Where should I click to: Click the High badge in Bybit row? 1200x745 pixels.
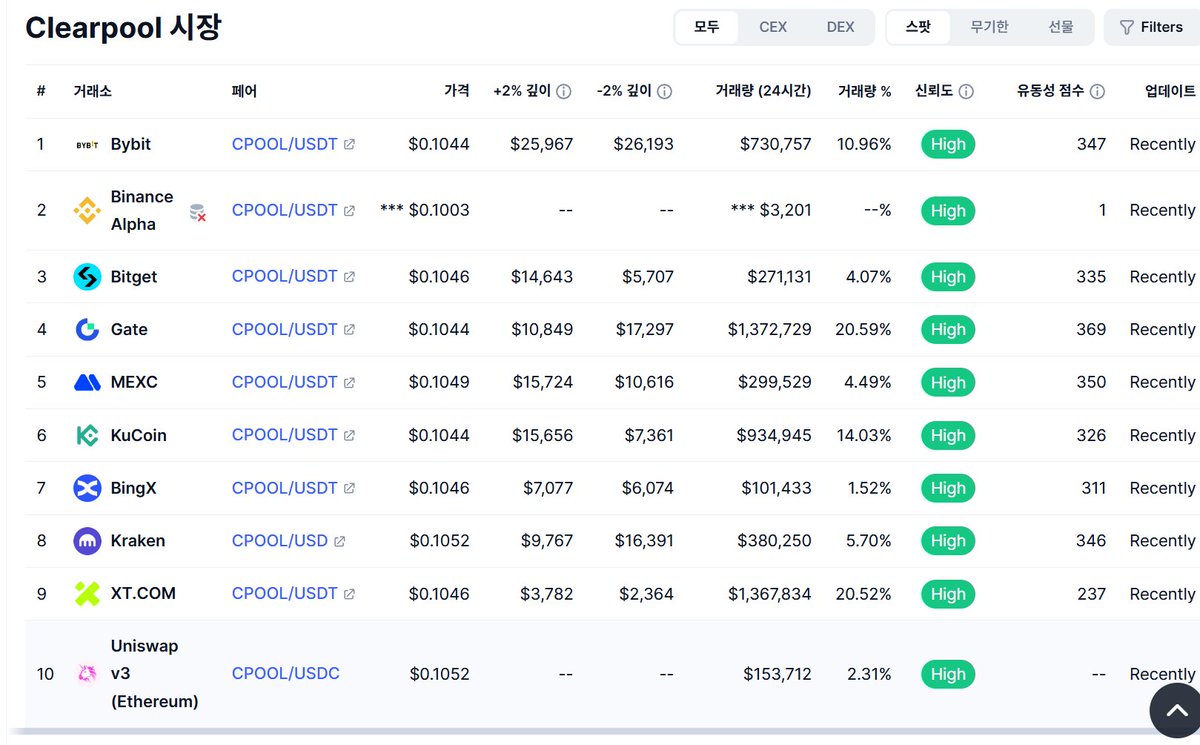(948, 144)
